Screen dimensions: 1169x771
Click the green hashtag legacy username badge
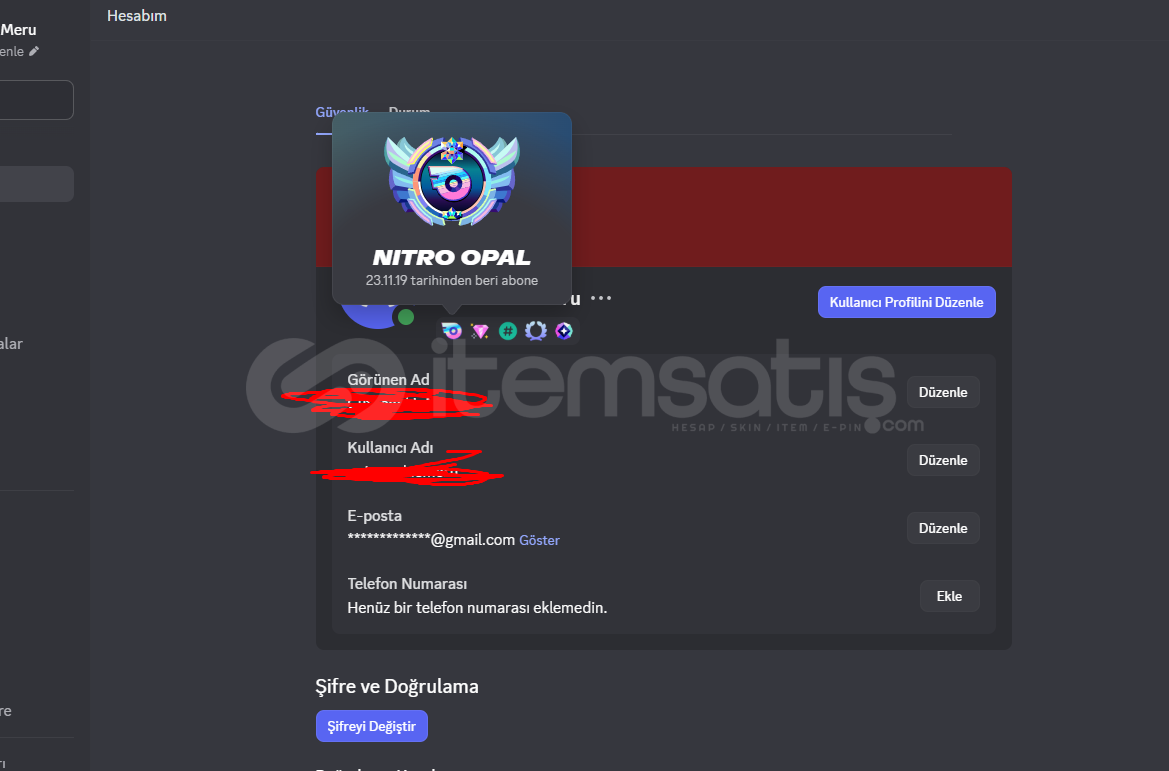point(508,331)
